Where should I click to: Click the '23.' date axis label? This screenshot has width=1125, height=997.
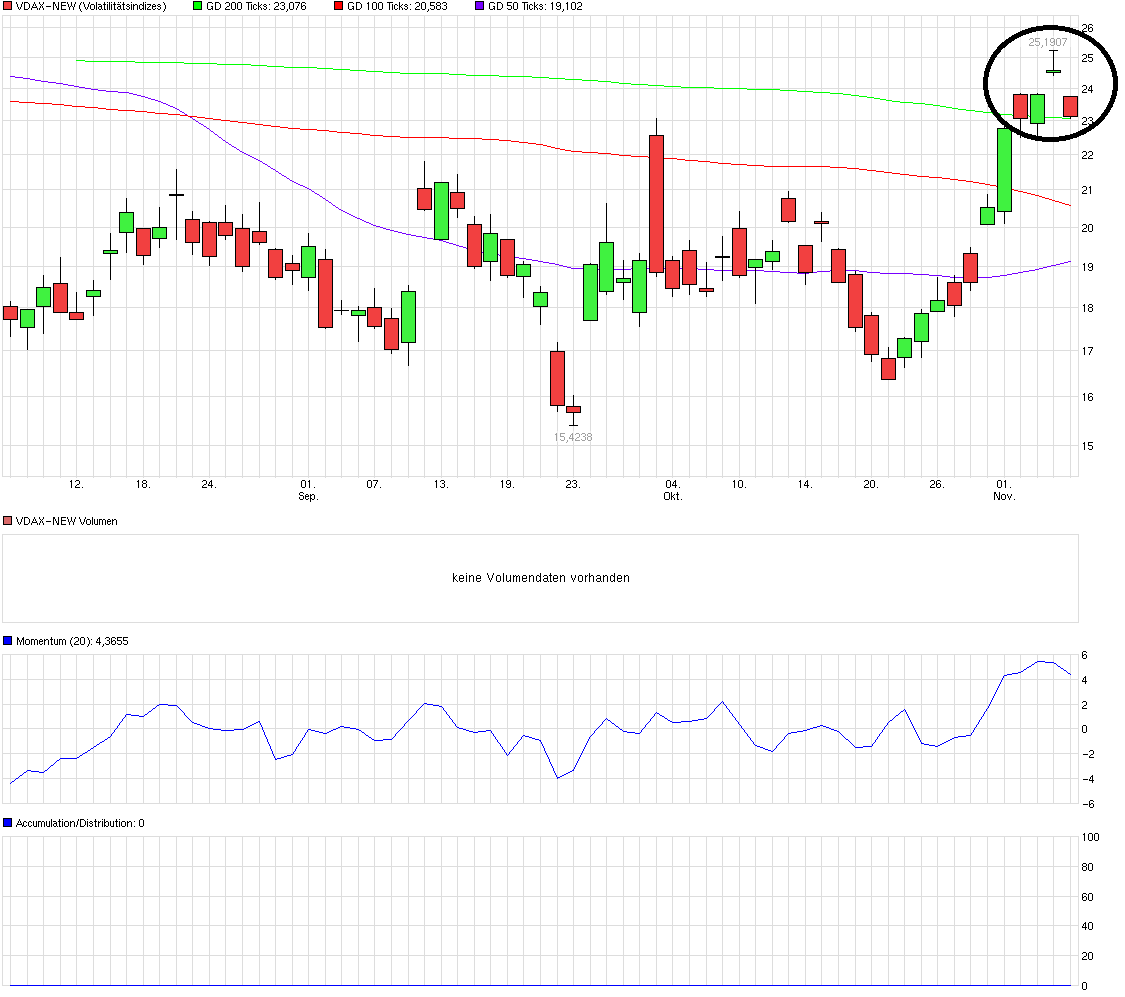point(573,484)
